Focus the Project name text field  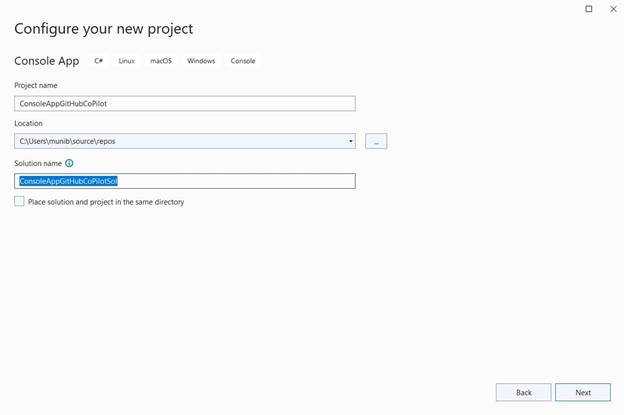tap(185, 103)
